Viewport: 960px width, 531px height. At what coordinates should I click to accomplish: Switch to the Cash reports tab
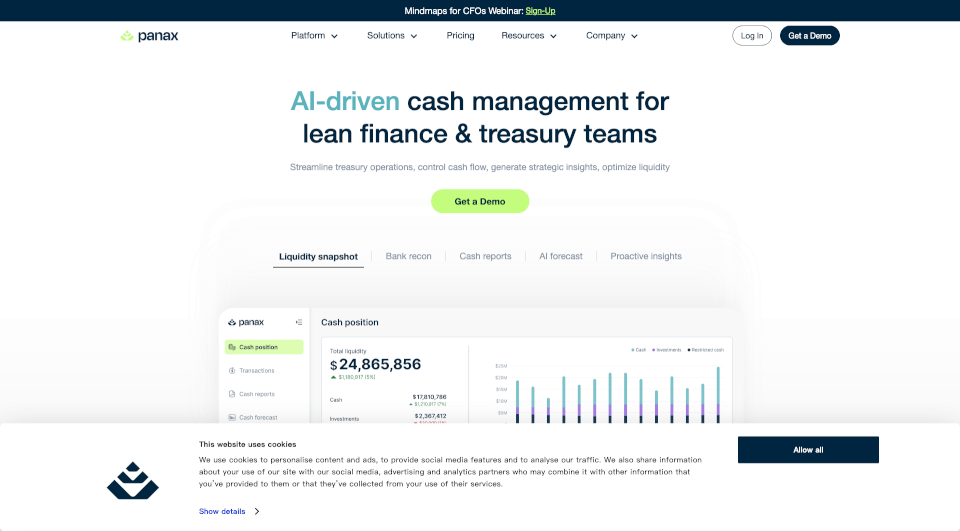[485, 256]
